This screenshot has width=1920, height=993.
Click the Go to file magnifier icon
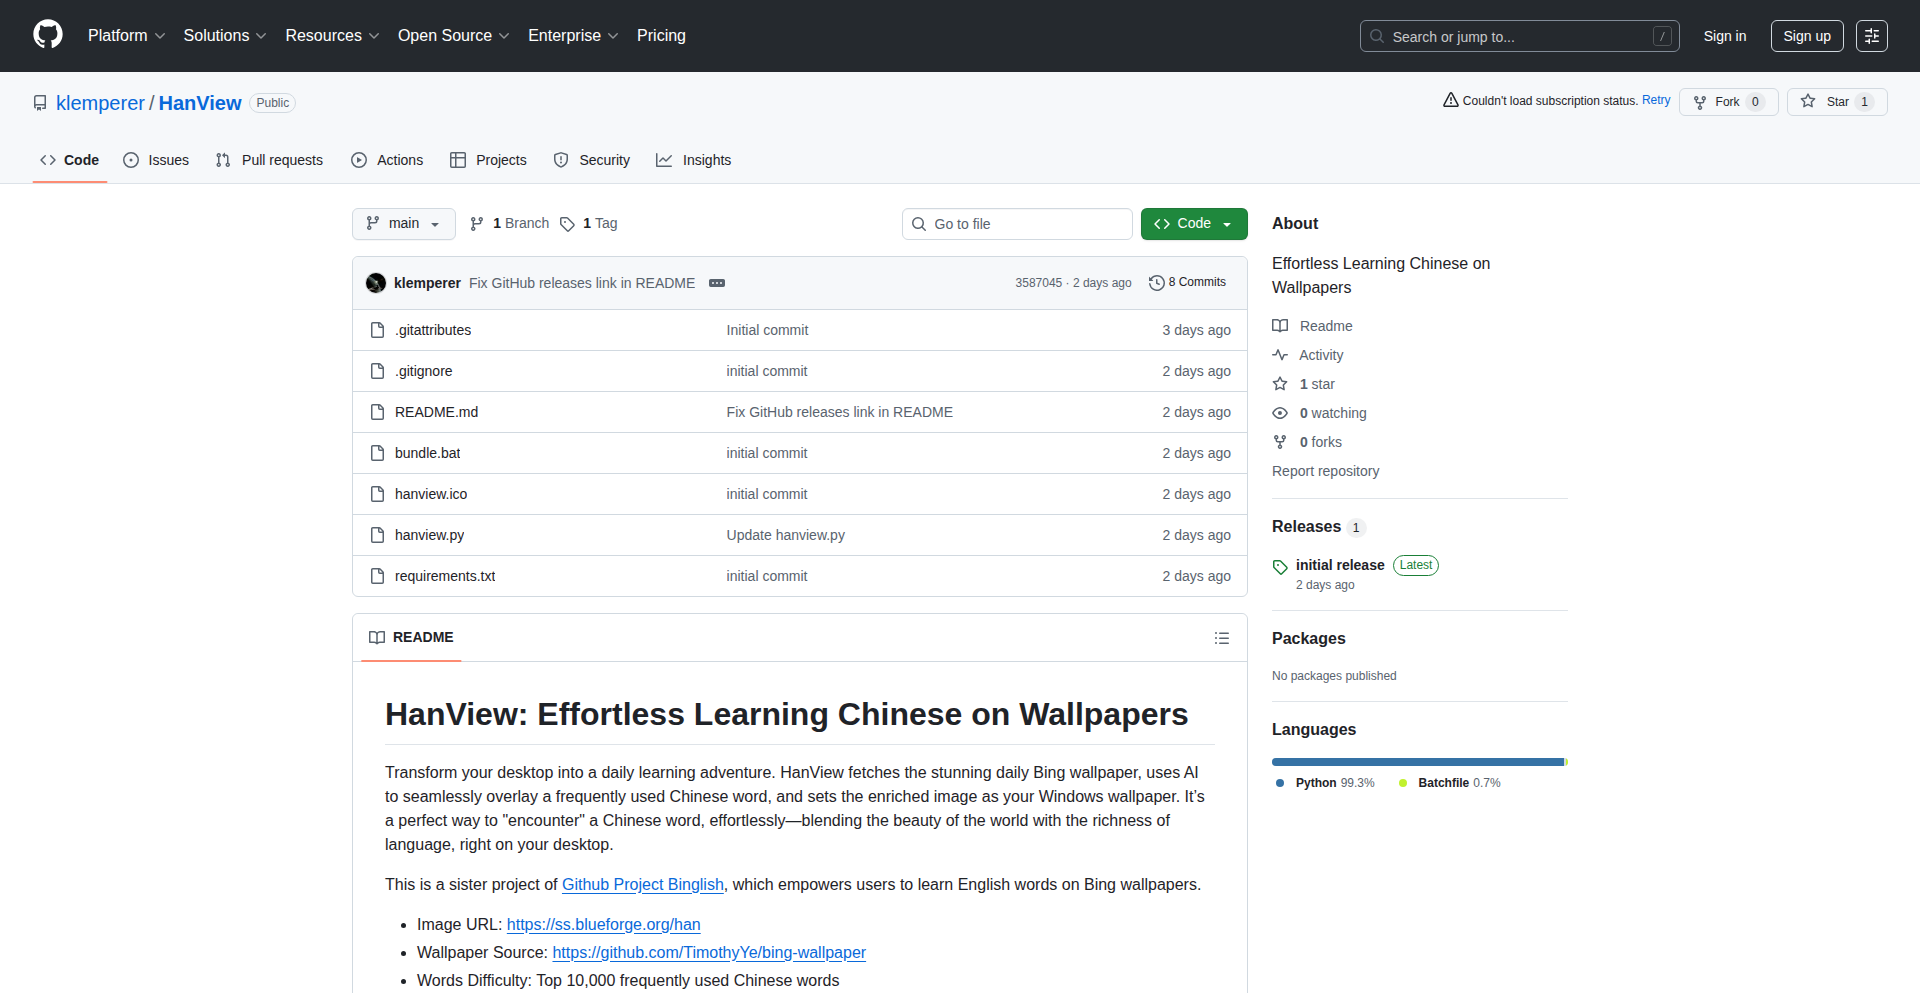(x=919, y=224)
